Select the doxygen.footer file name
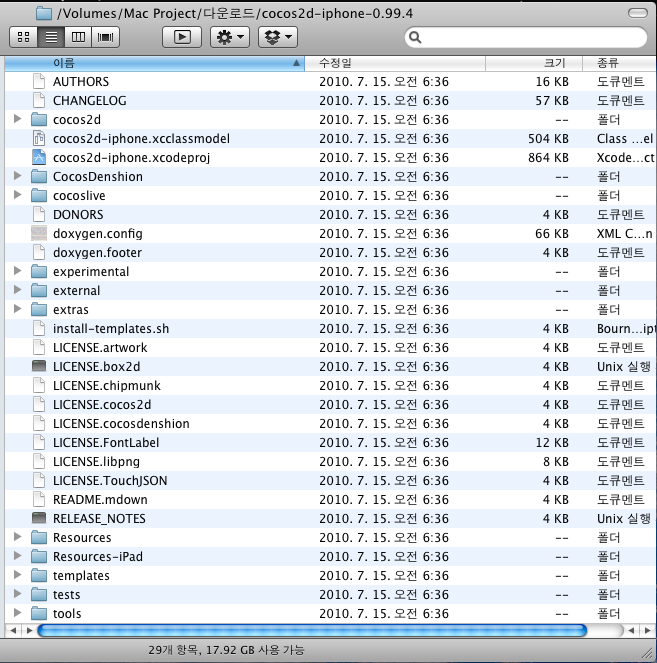Screen dimensions: 657x663 pos(97,252)
